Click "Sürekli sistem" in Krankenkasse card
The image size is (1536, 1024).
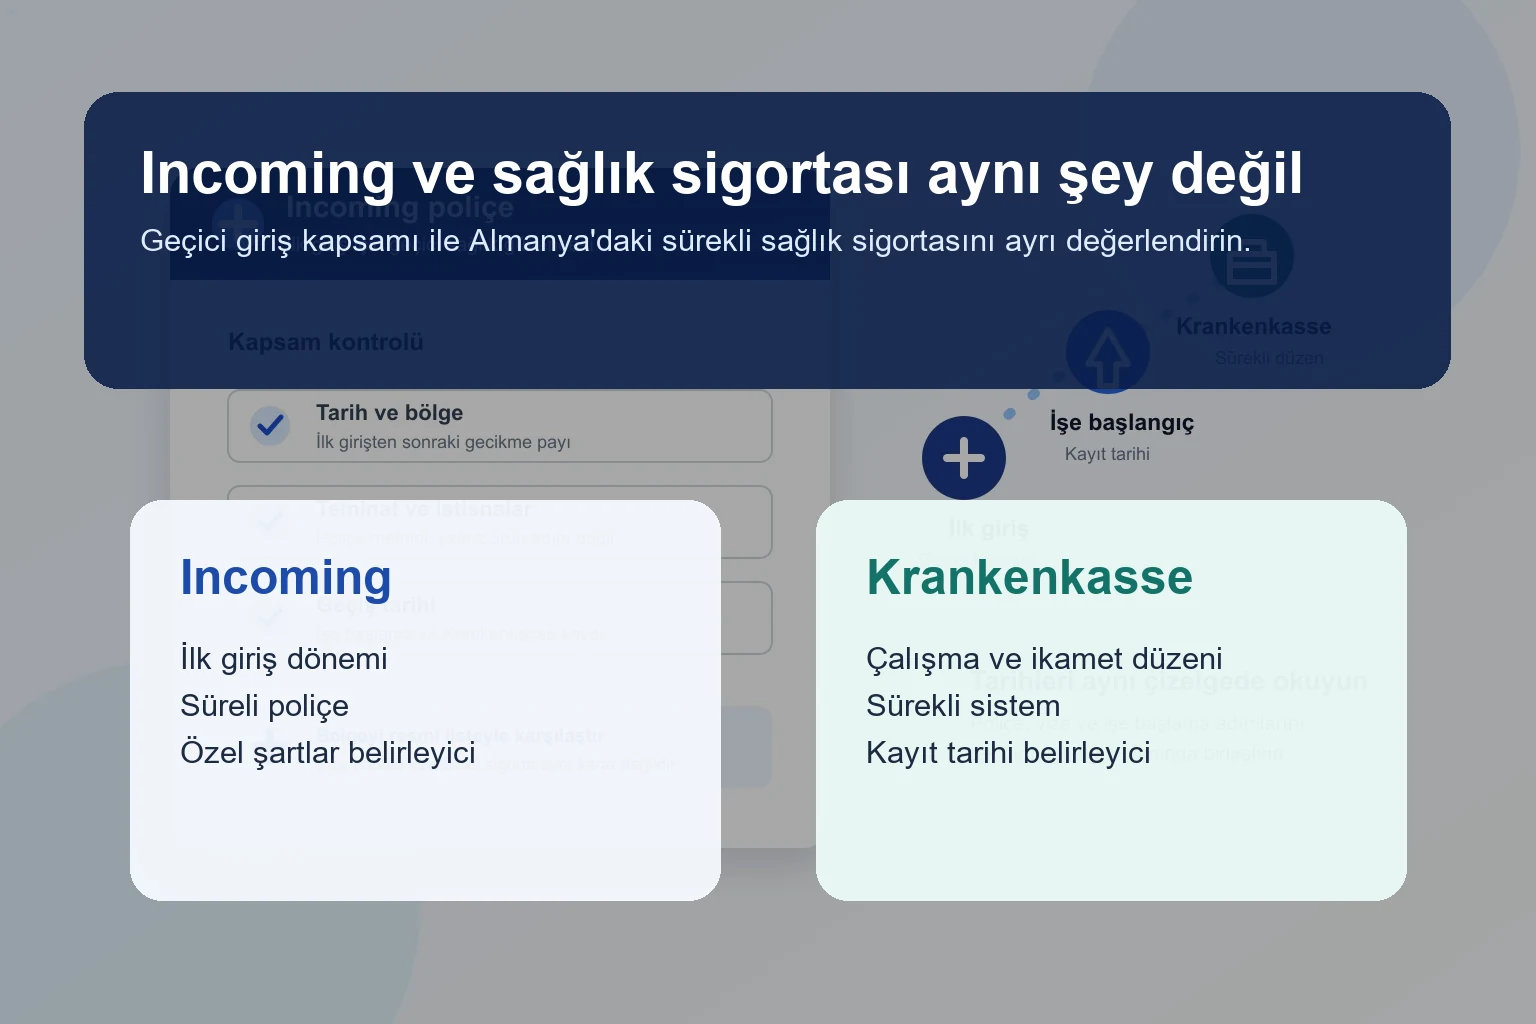point(963,706)
